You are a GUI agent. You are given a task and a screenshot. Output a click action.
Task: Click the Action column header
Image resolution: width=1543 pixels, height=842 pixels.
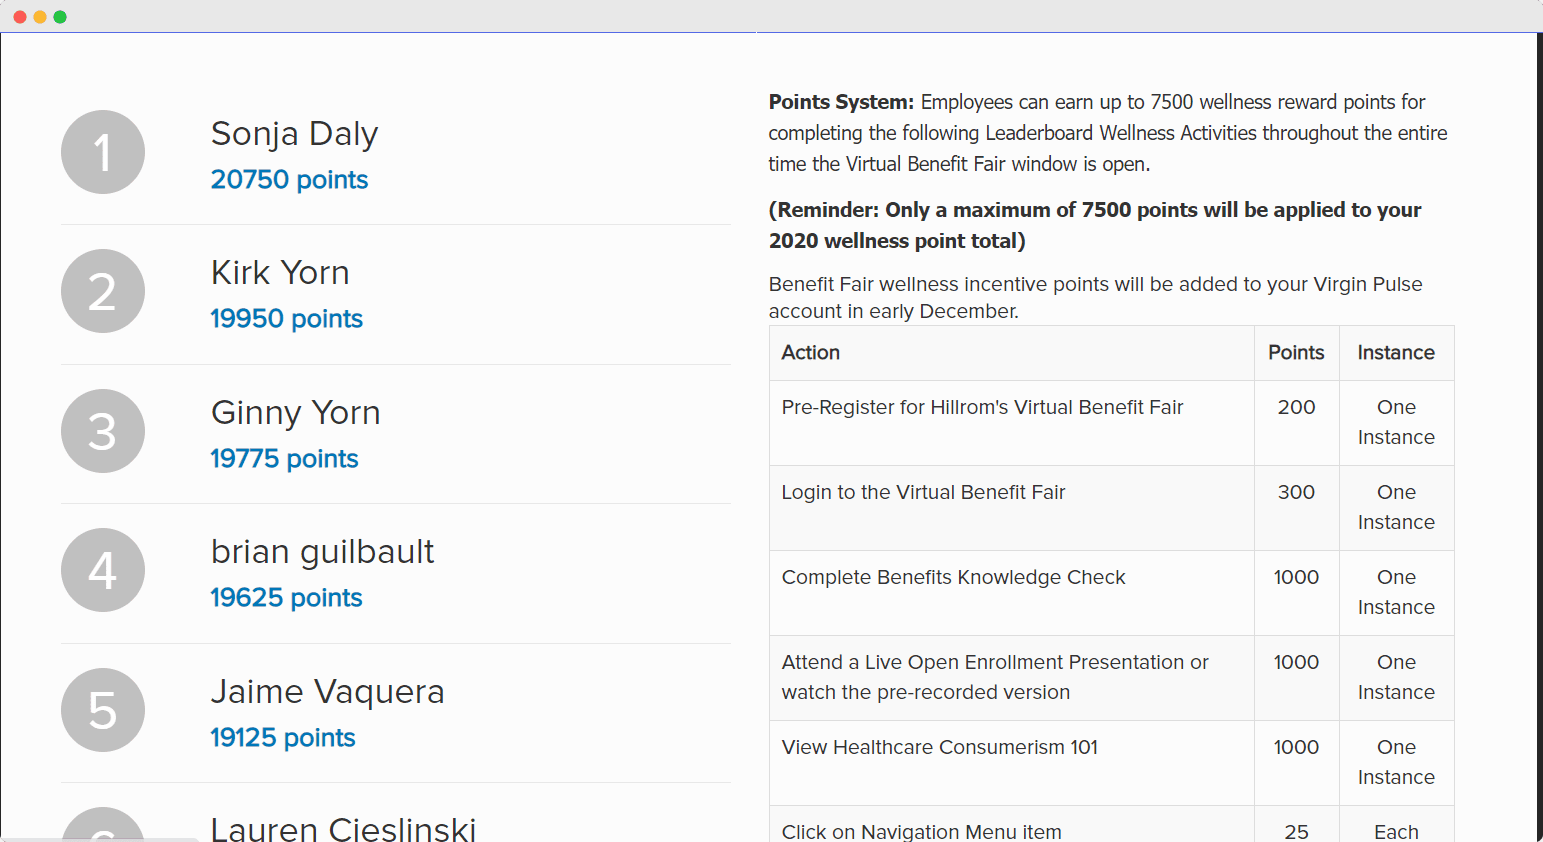pos(811,352)
